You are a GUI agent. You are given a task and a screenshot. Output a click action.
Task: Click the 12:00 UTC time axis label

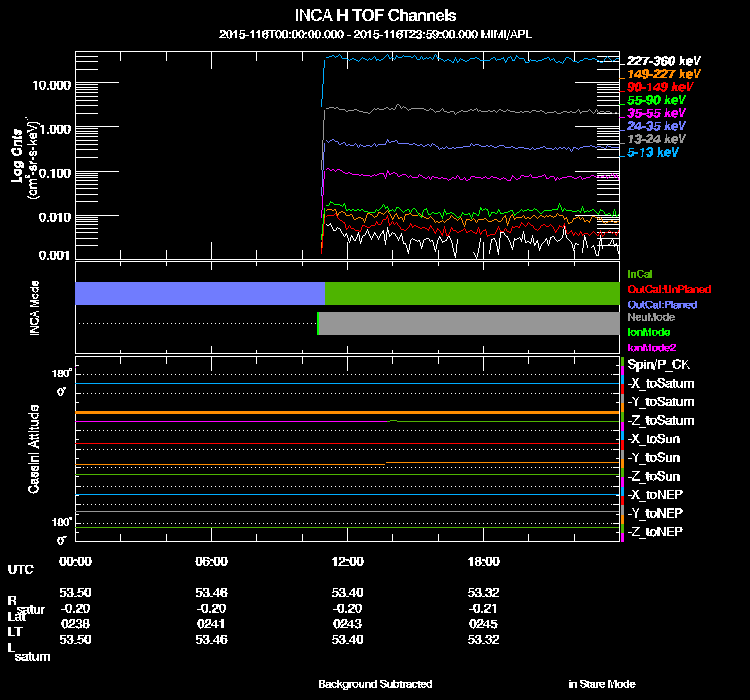pyautogui.click(x=347, y=561)
